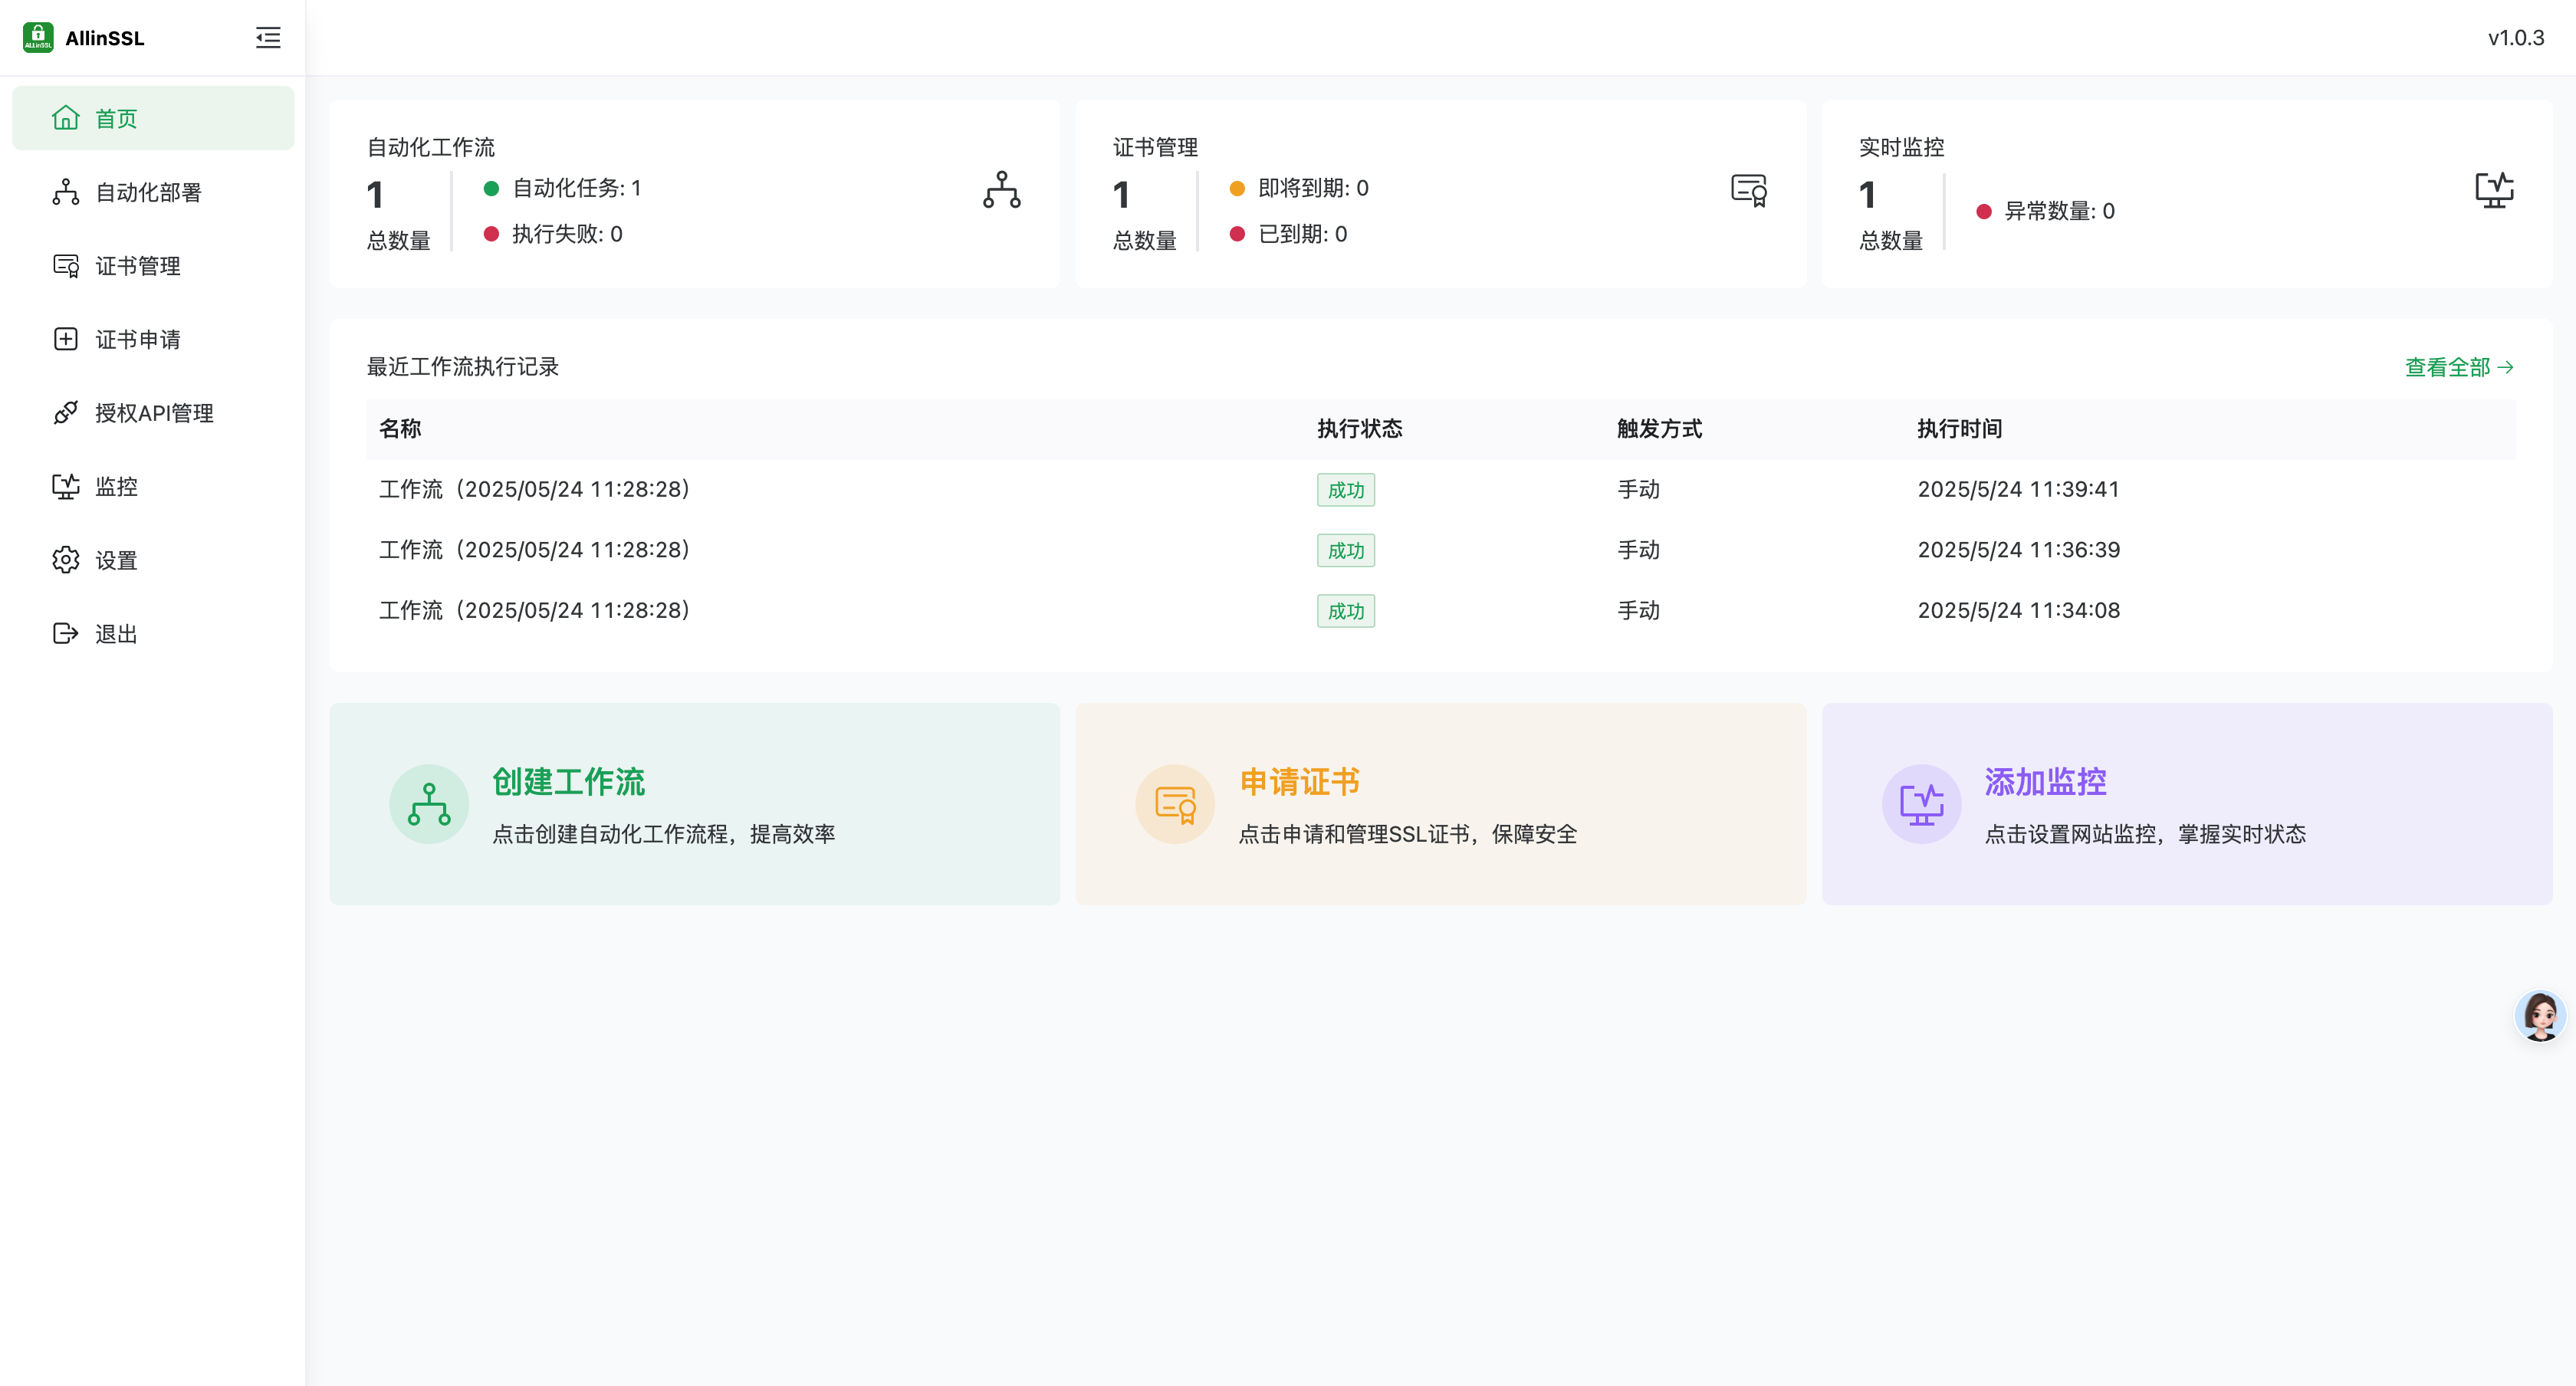
Task: Click the certificate icon in 证书管理 card
Action: click(1748, 190)
